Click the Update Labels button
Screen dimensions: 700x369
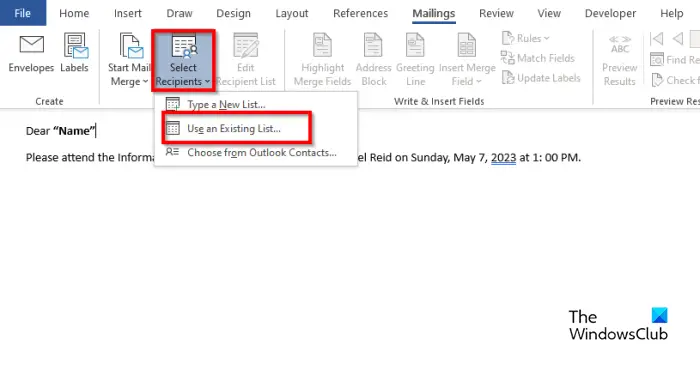coord(541,78)
